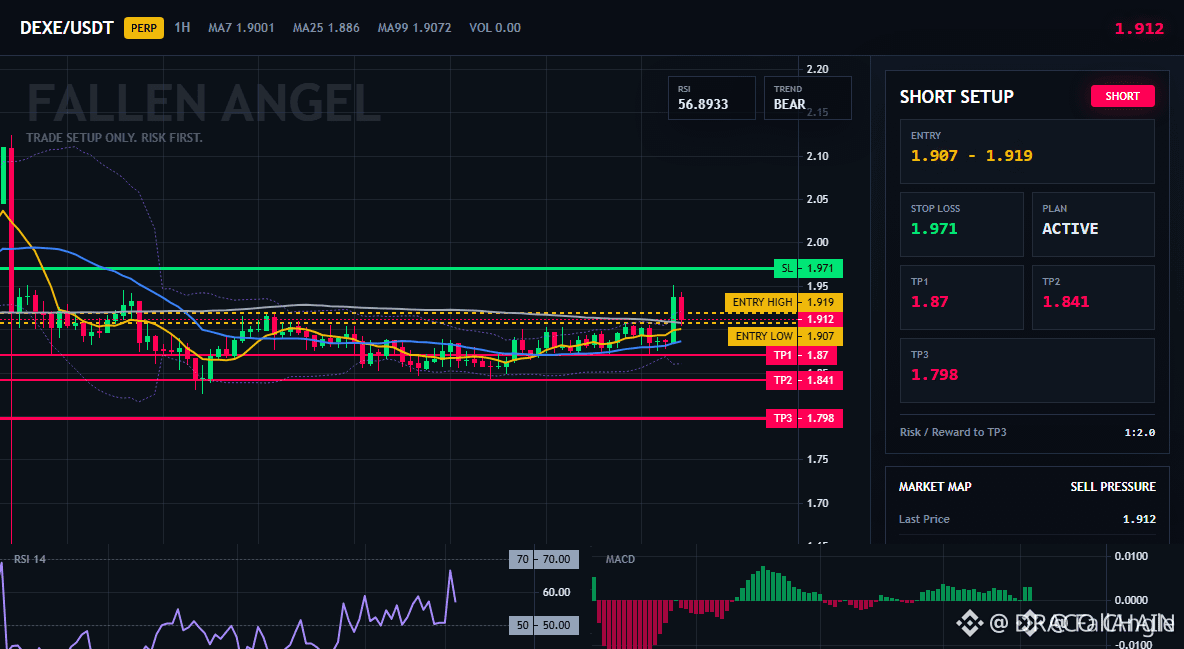1184x649 pixels.
Task: Click the MARKET MAP heading
Action: tap(935, 487)
